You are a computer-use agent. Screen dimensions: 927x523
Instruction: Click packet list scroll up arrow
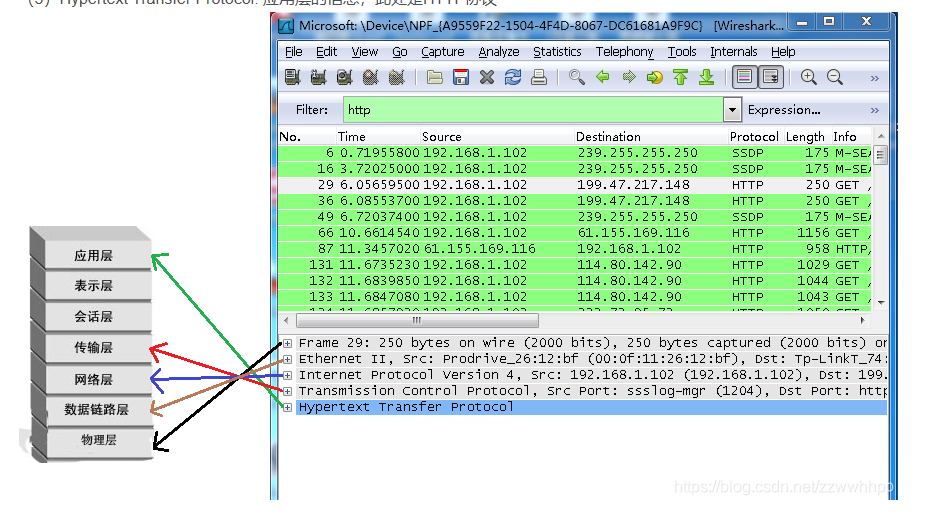point(881,137)
